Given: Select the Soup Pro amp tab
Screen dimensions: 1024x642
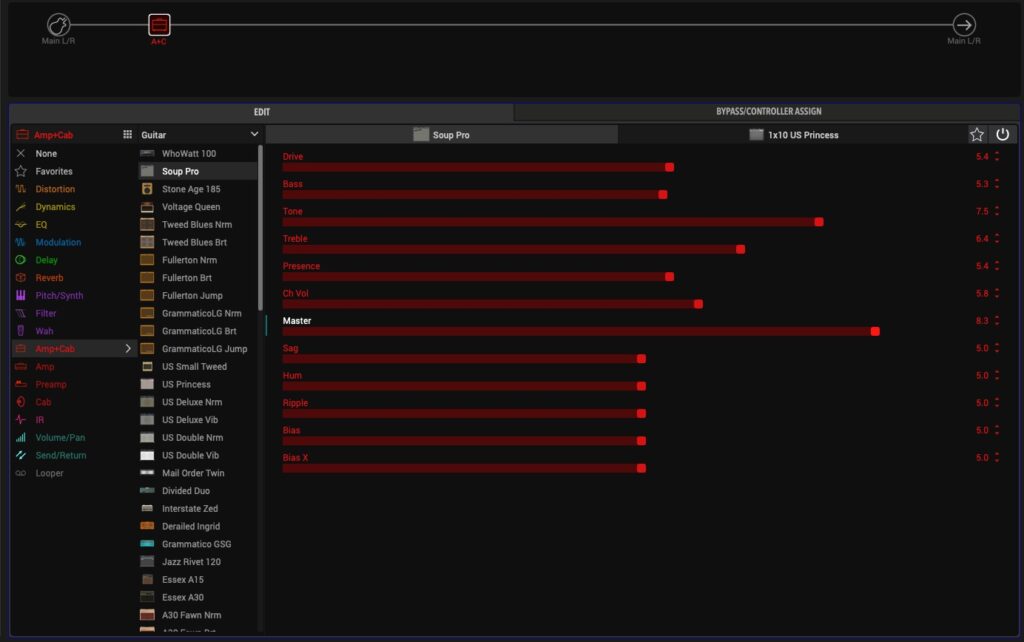Looking at the screenshot, I should 441,135.
